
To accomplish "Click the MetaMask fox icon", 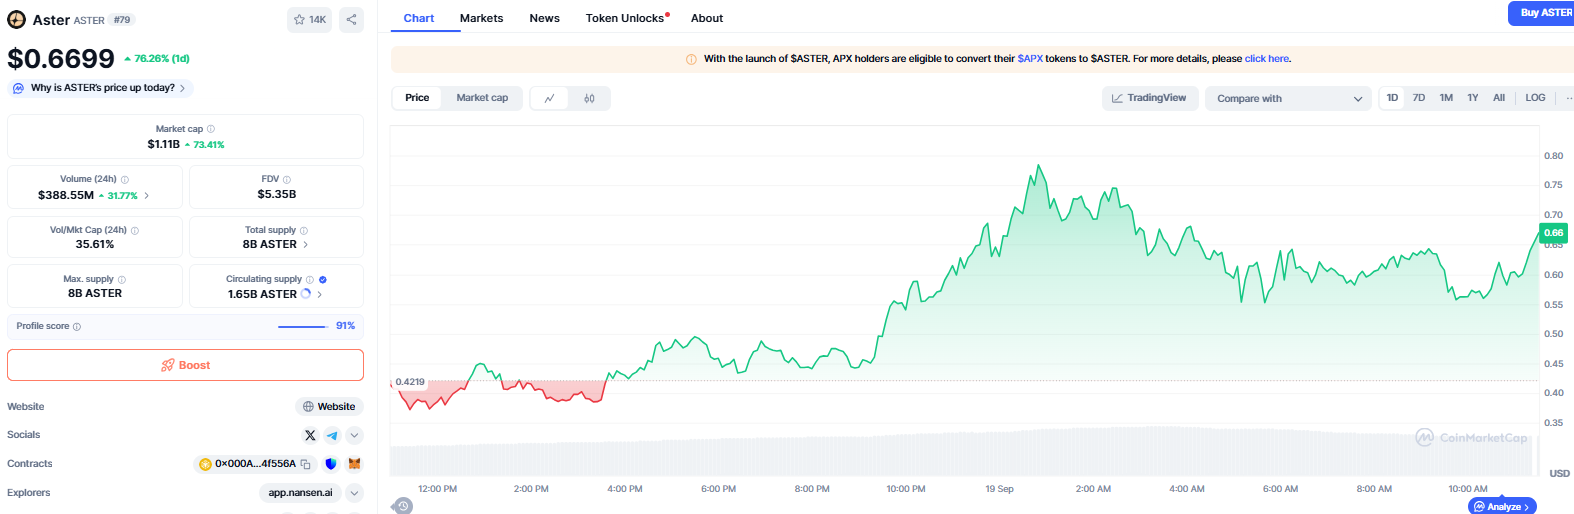I will pyautogui.click(x=354, y=464).
